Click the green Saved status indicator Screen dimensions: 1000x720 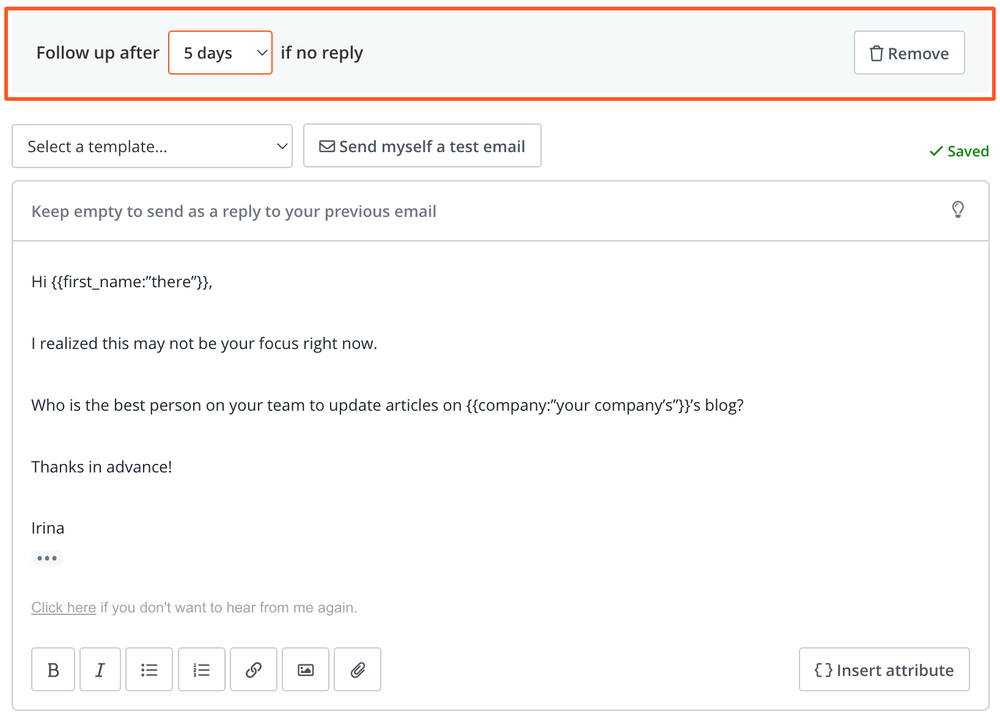pyautogui.click(x=958, y=151)
